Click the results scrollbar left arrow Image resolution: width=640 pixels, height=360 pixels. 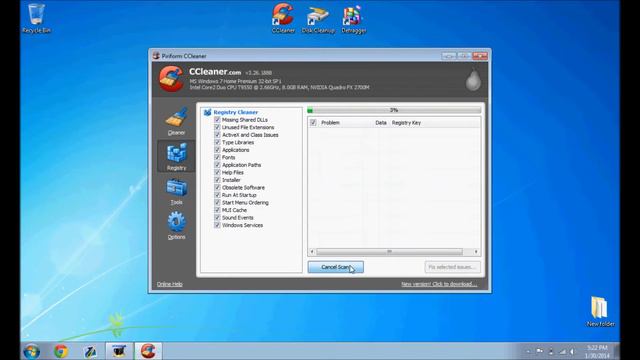point(313,252)
